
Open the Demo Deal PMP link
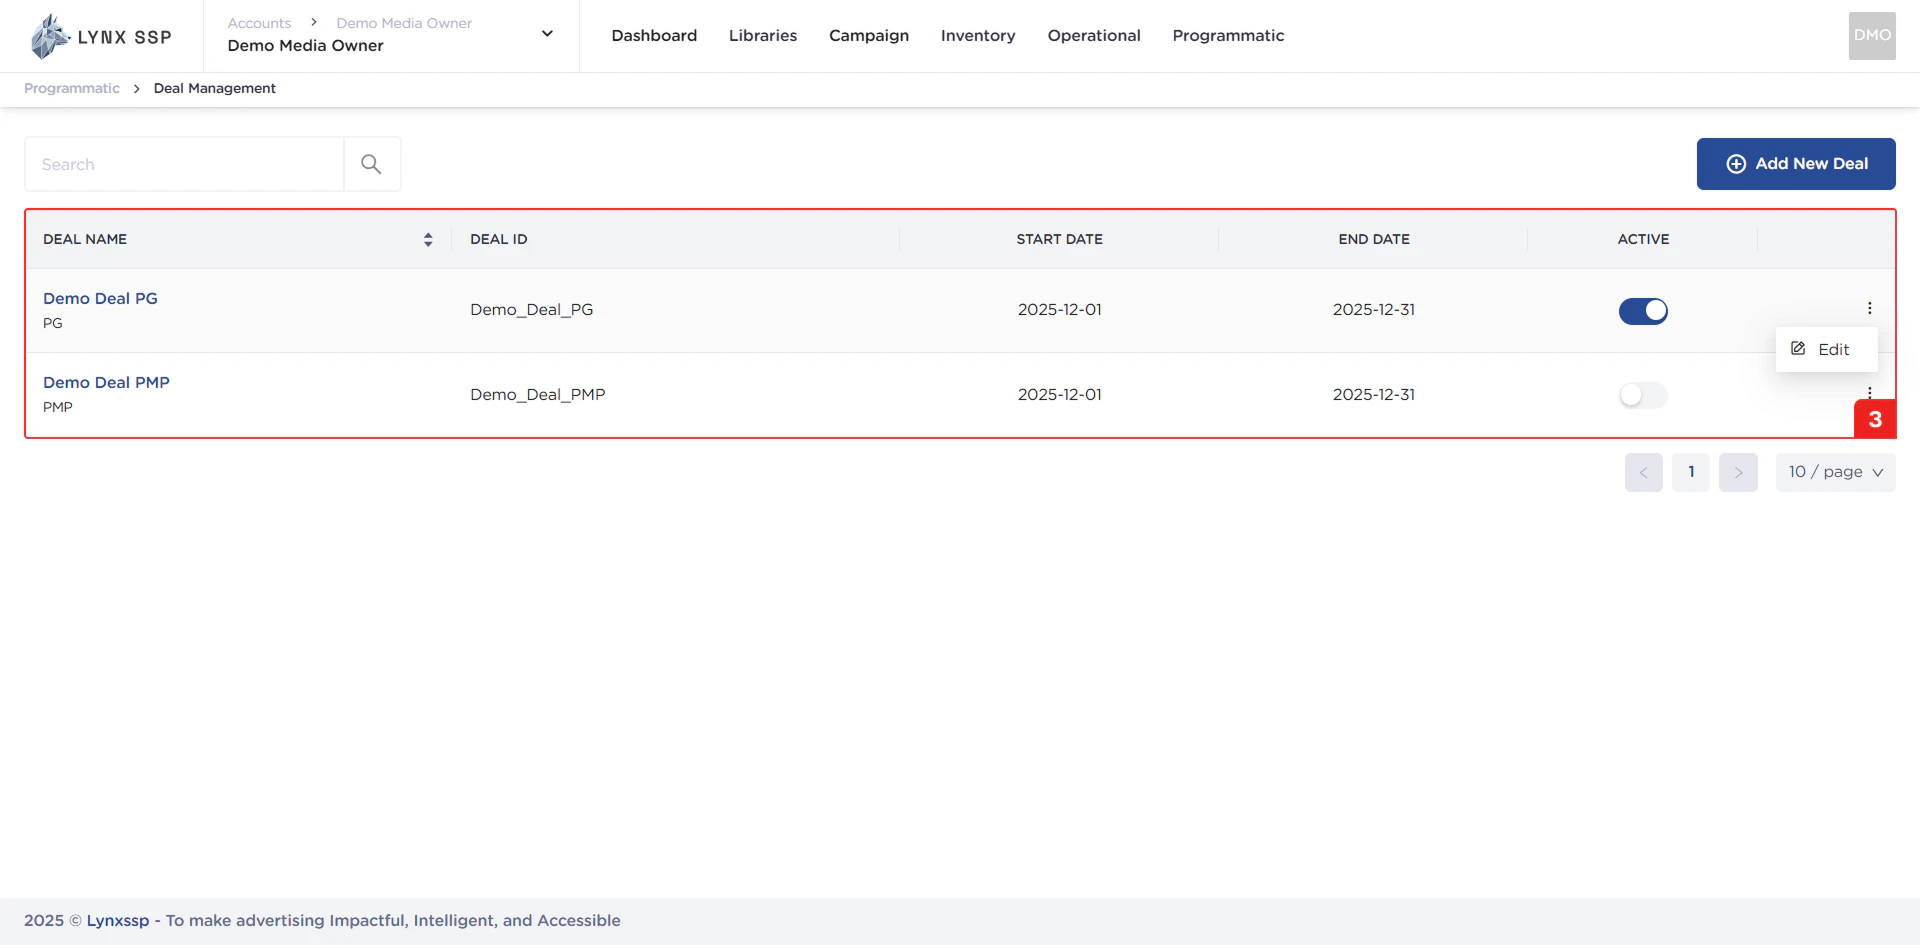tap(106, 382)
